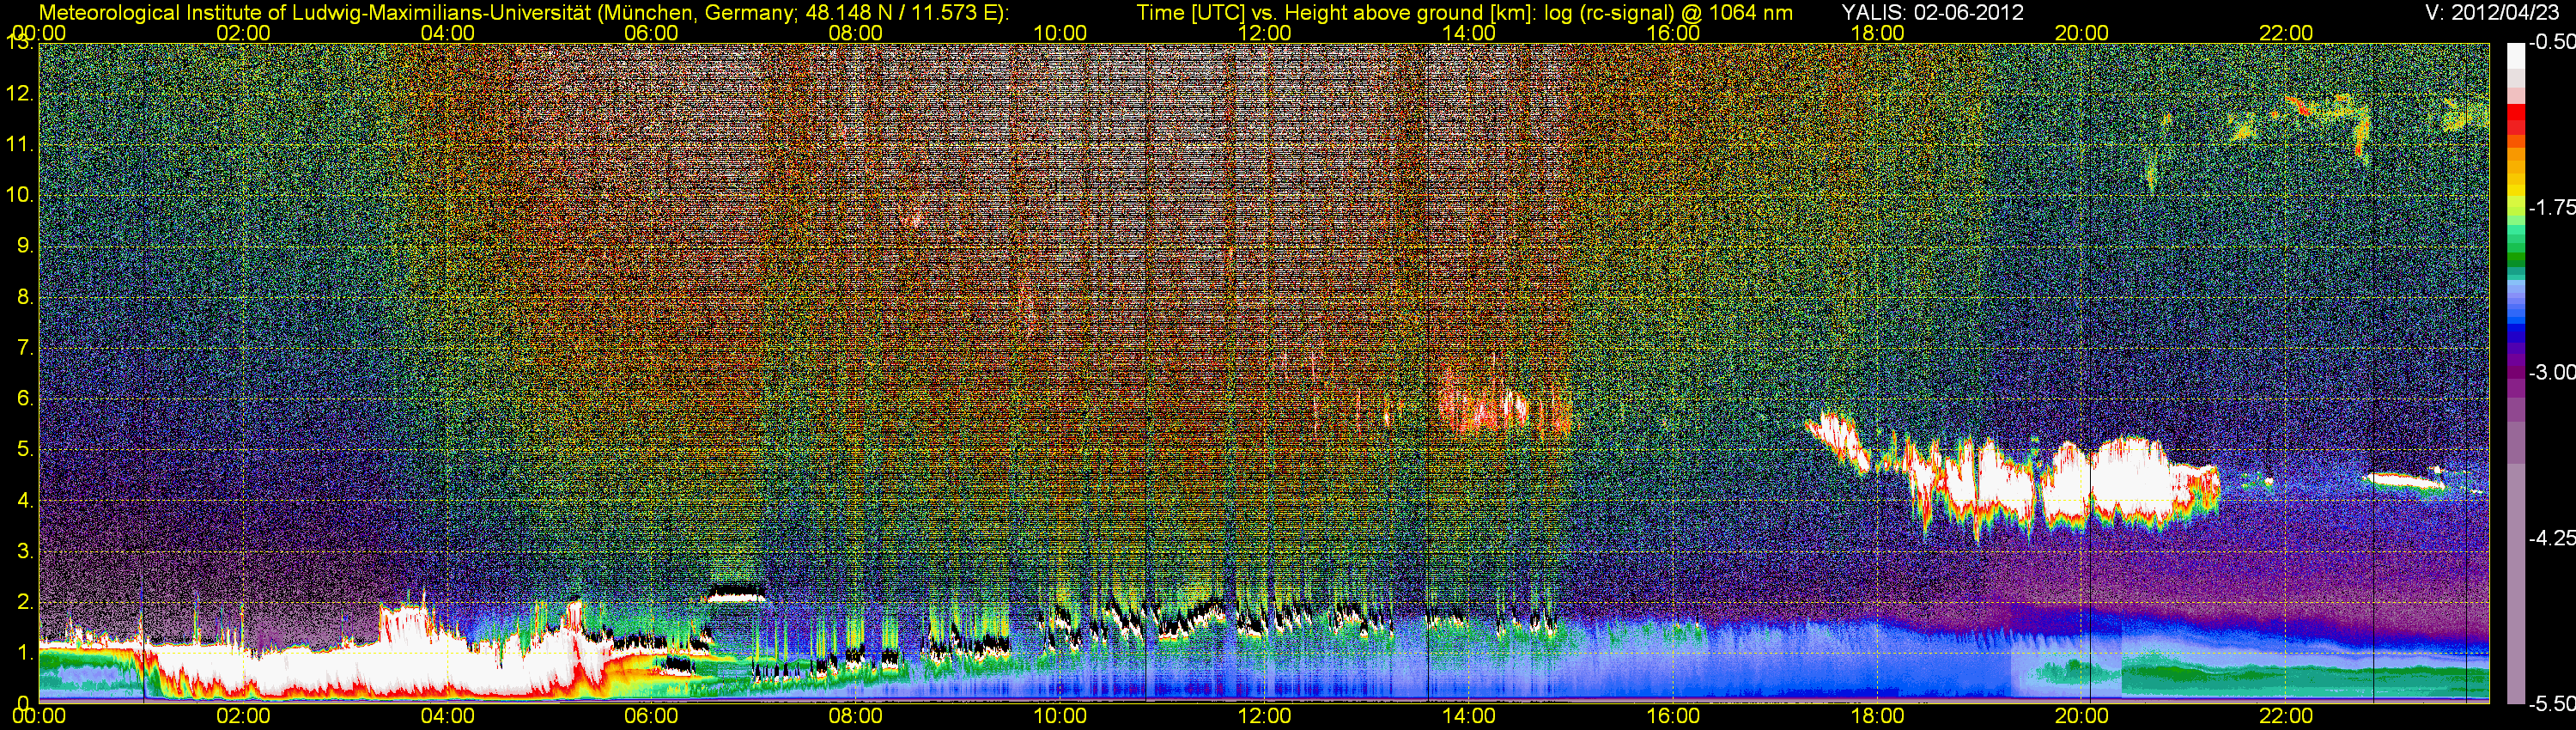Select the 22:00 label on bottom time axis
2576x730 pixels.
(x=2286, y=717)
